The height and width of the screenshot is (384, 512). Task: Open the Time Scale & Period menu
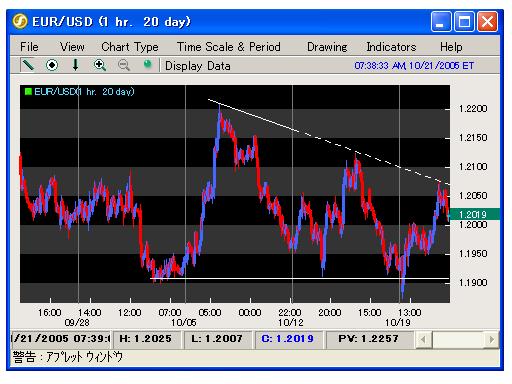pyautogui.click(x=228, y=47)
